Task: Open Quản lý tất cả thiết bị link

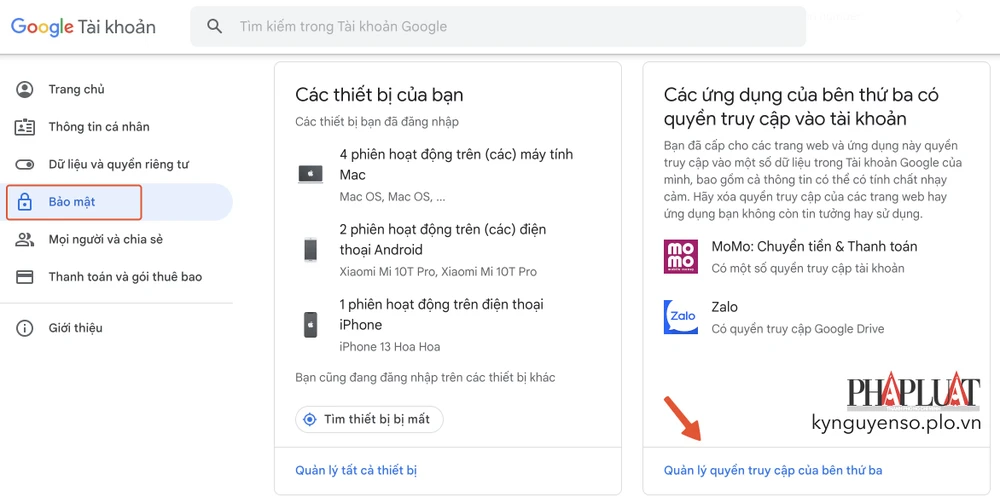Action: tap(356, 470)
